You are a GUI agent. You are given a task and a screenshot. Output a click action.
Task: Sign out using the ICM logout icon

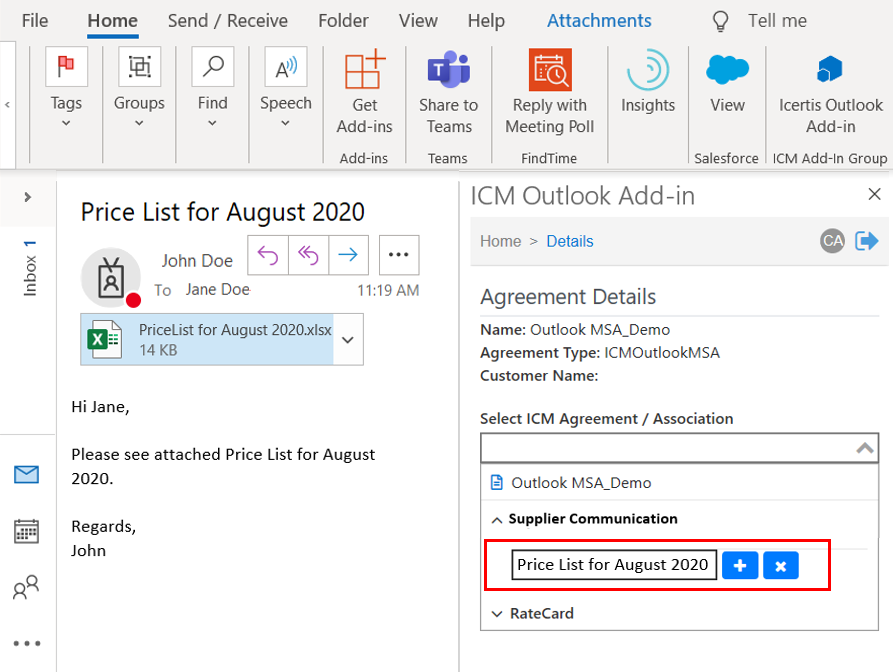tap(866, 240)
